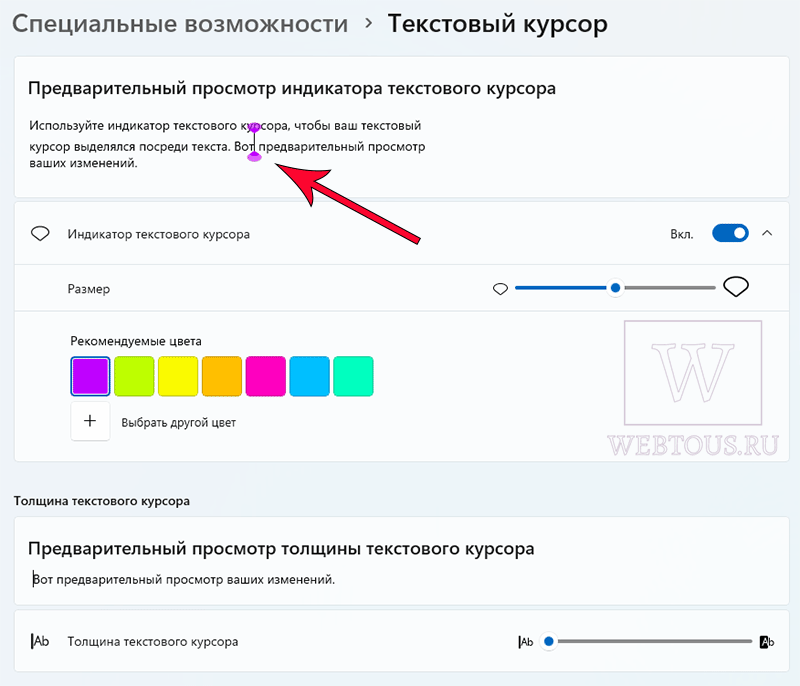This screenshot has height=686, width=800.
Task: Click the heading Предварительный просмотр индикатора текстового курсора
Action: [292, 88]
